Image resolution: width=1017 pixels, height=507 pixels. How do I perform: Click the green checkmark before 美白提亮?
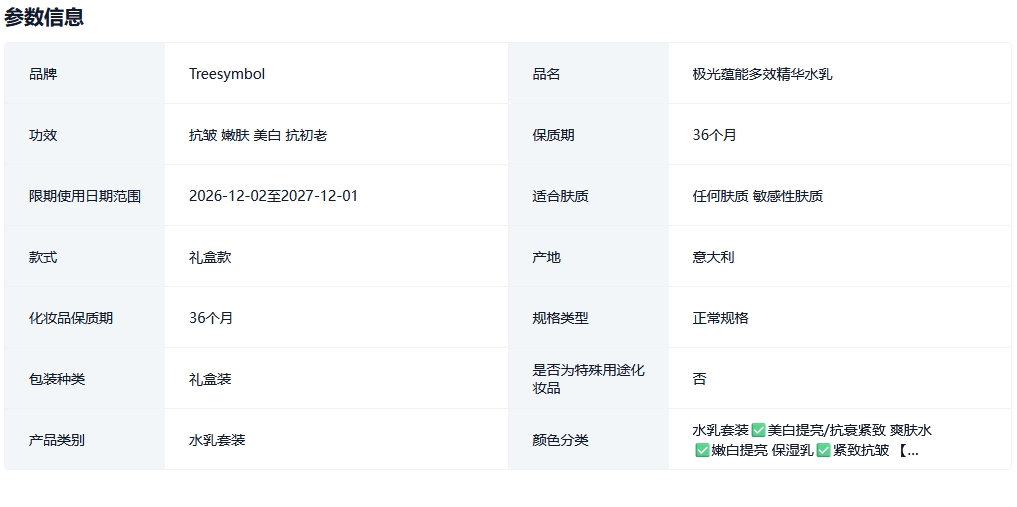click(x=759, y=430)
